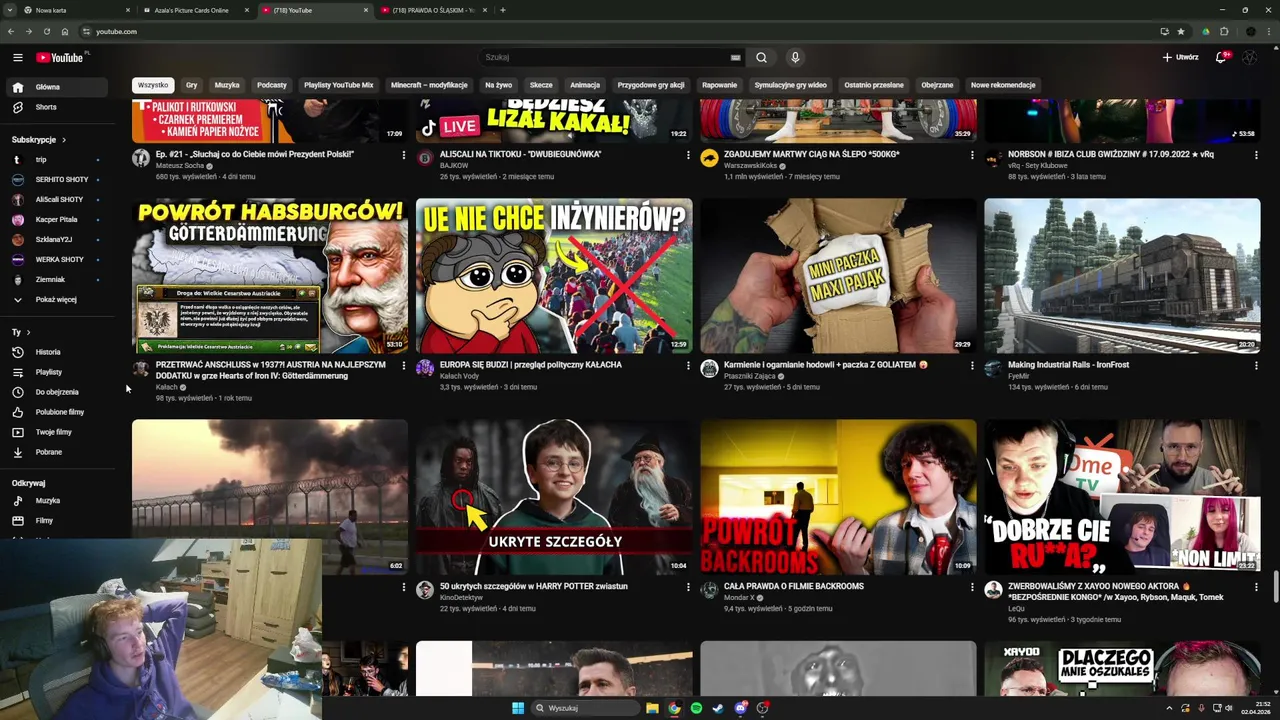The image size is (1280, 720).
Task: Select the Obejrzane filter chip
Action: tap(937, 85)
